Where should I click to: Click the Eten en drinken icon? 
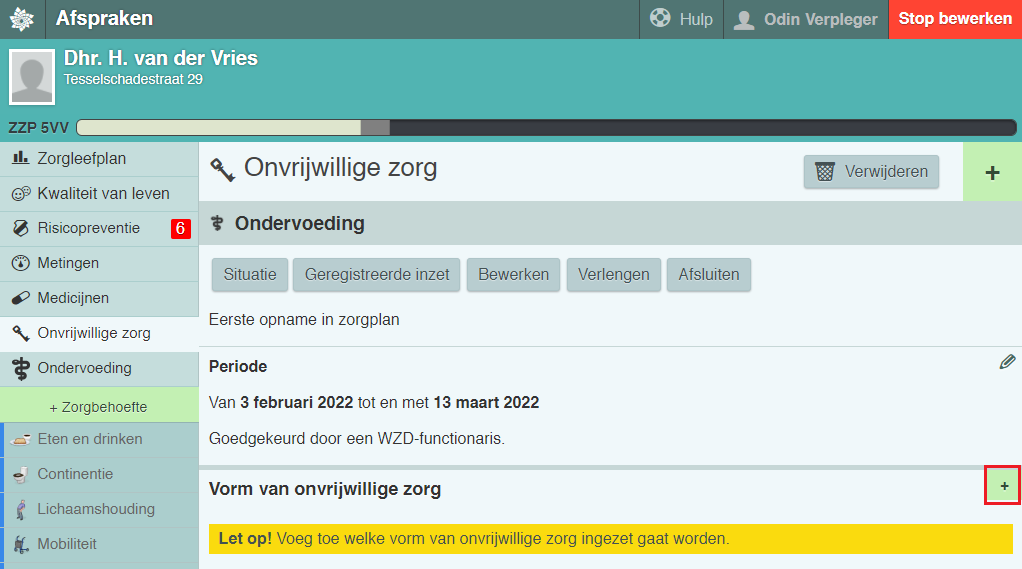pyautogui.click(x=21, y=439)
